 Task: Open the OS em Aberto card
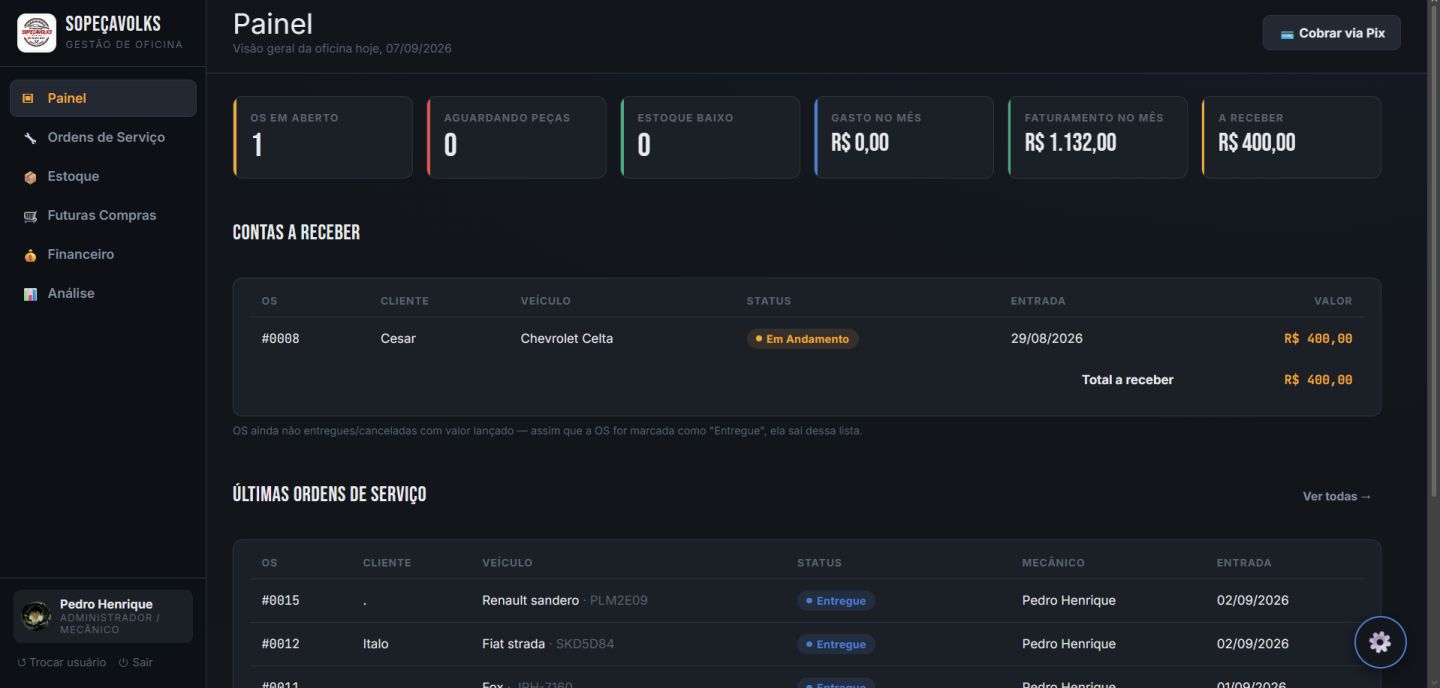pos(323,137)
